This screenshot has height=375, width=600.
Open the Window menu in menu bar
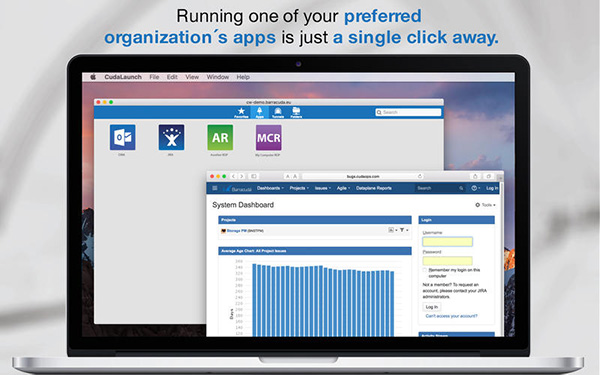coord(218,77)
